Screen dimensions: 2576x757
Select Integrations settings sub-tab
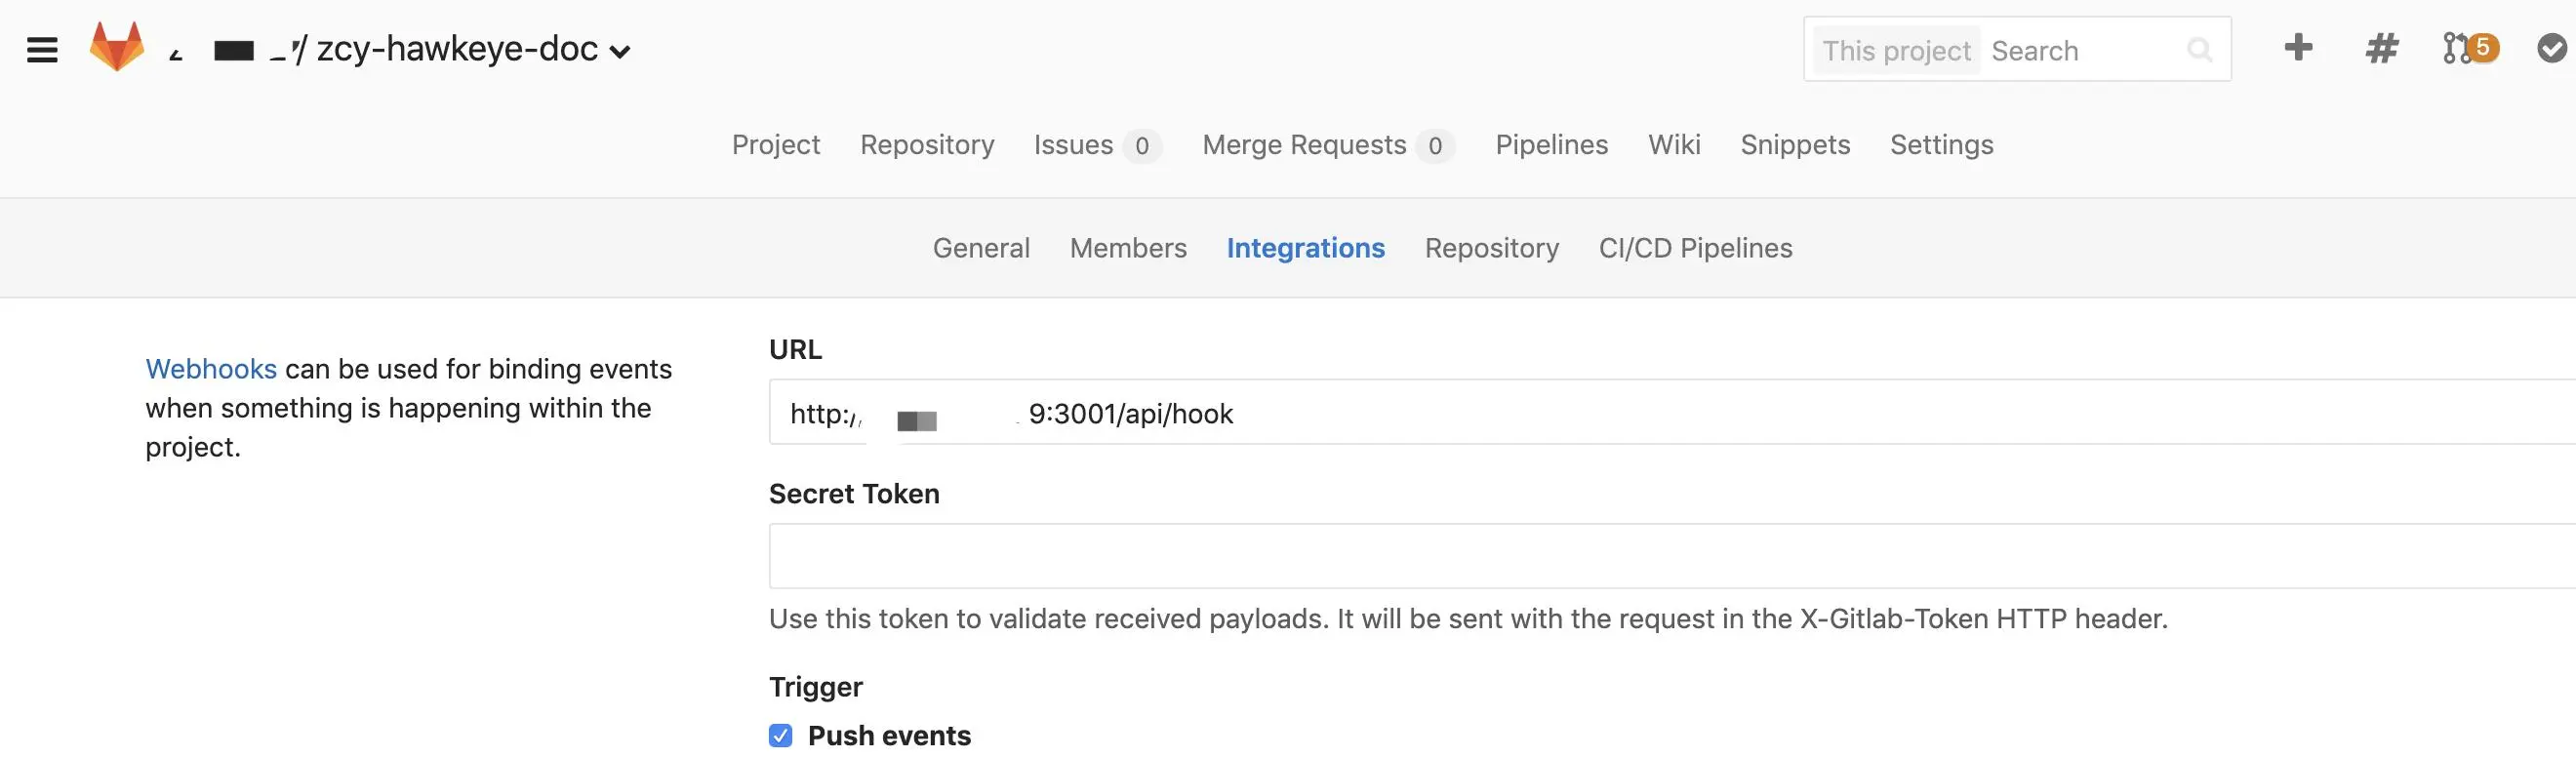tap(1305, 248)
